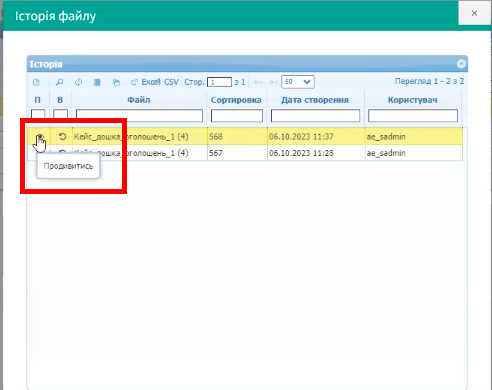Click the copy/print icon beside Excel export
Viewport: 492px width, 390px height.
(x=116, y=82)
